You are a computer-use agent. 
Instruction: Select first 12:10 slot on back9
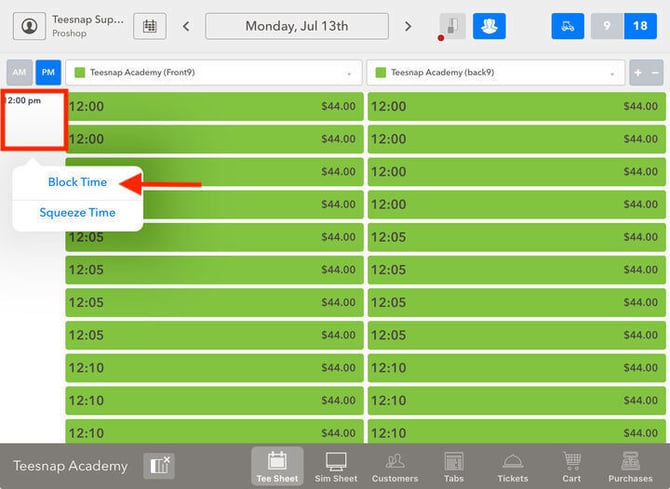[517, 368]
